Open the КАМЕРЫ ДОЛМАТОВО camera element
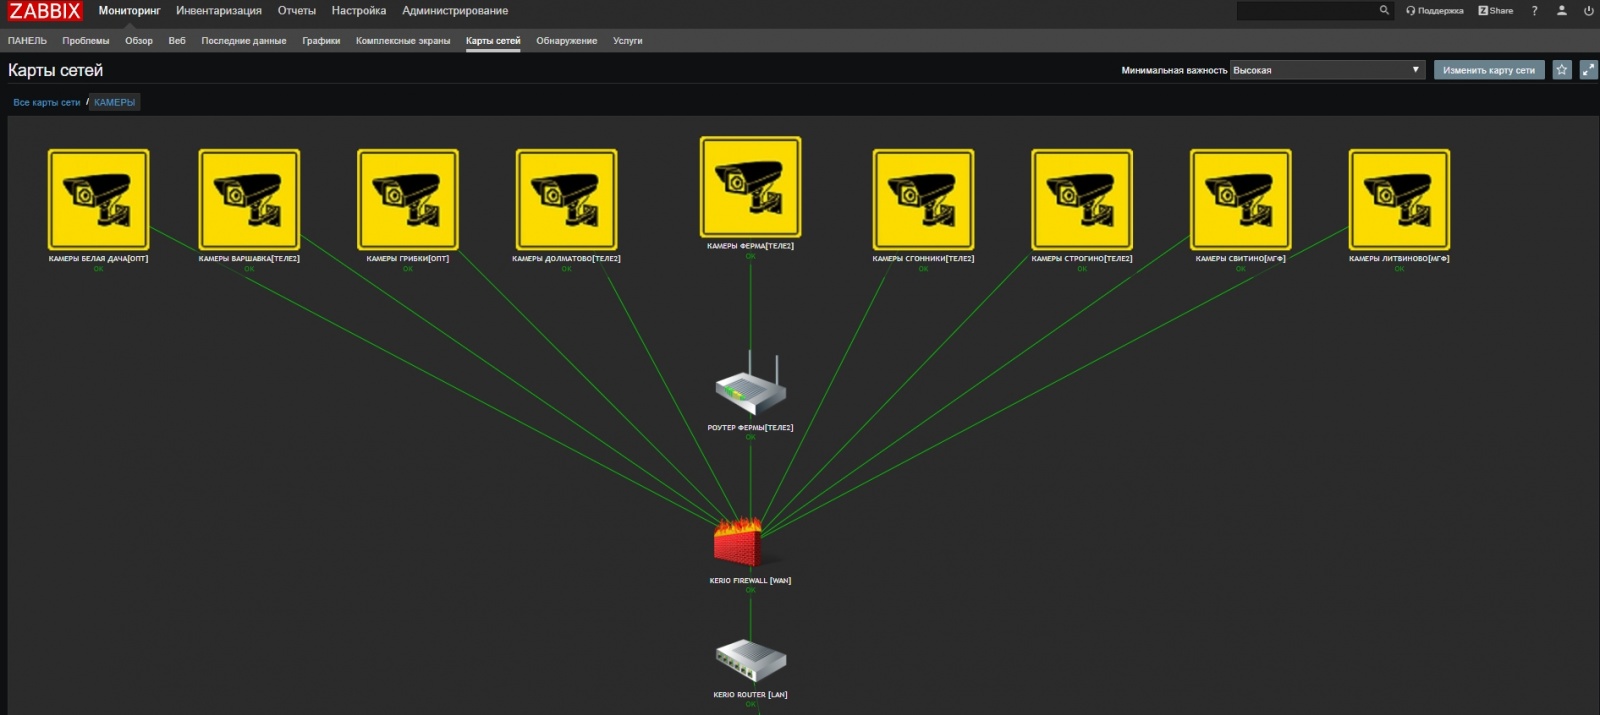This screenshot has height=715, width=1600. 566,200
